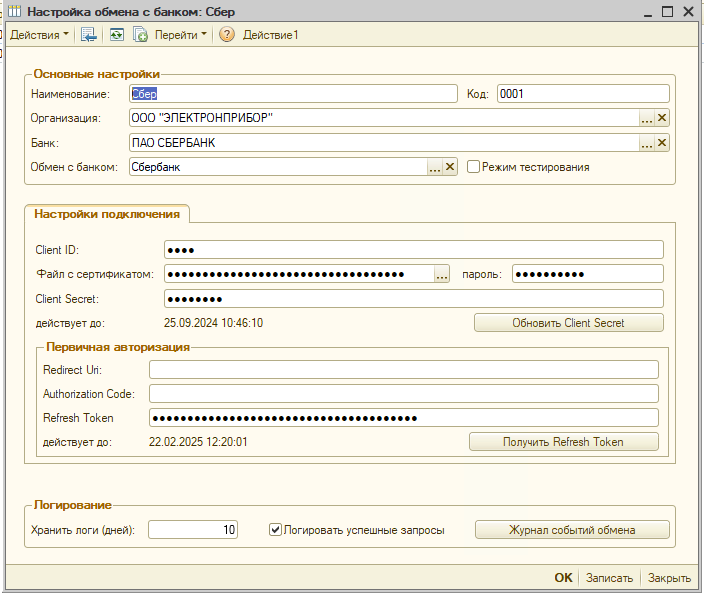Screen dimensions: 704x595
Task: Click the first toolbar icon after Действия
Action: click(89, 35)
